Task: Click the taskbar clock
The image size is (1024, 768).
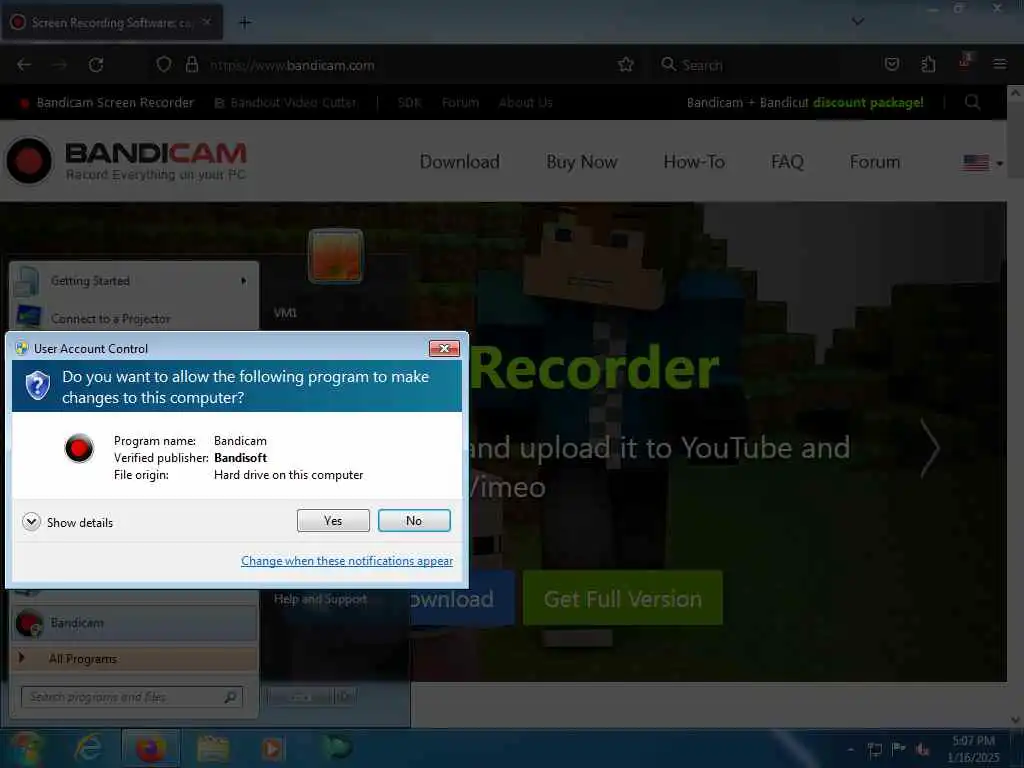Action: tap(973, 749)
